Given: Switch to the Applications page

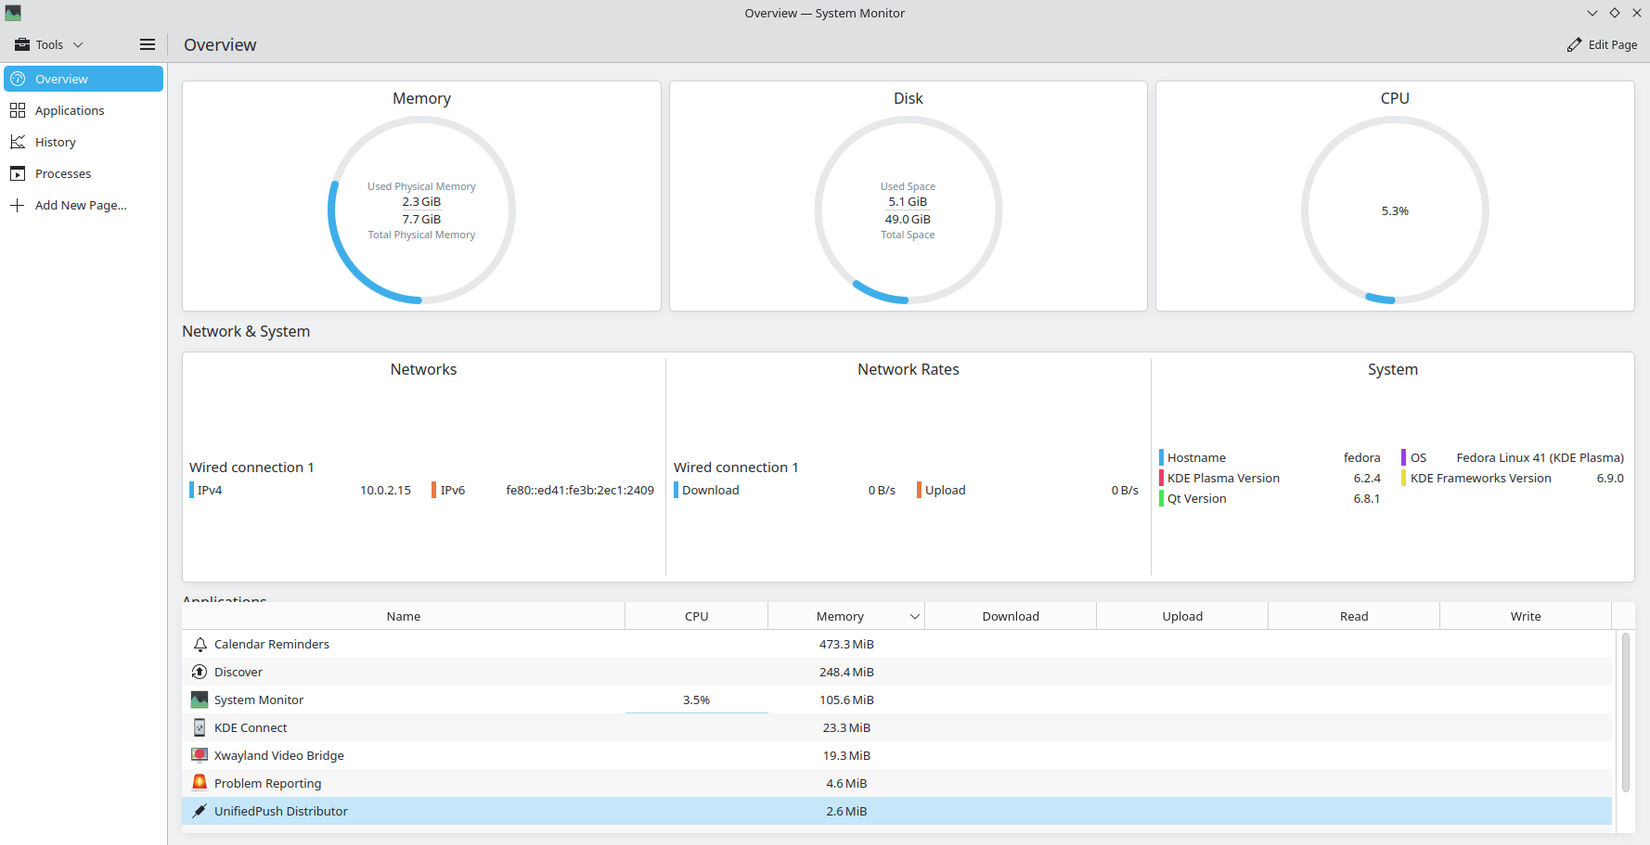Looking at the screenshot, I should pyautogui.click(x=69, y=110).
